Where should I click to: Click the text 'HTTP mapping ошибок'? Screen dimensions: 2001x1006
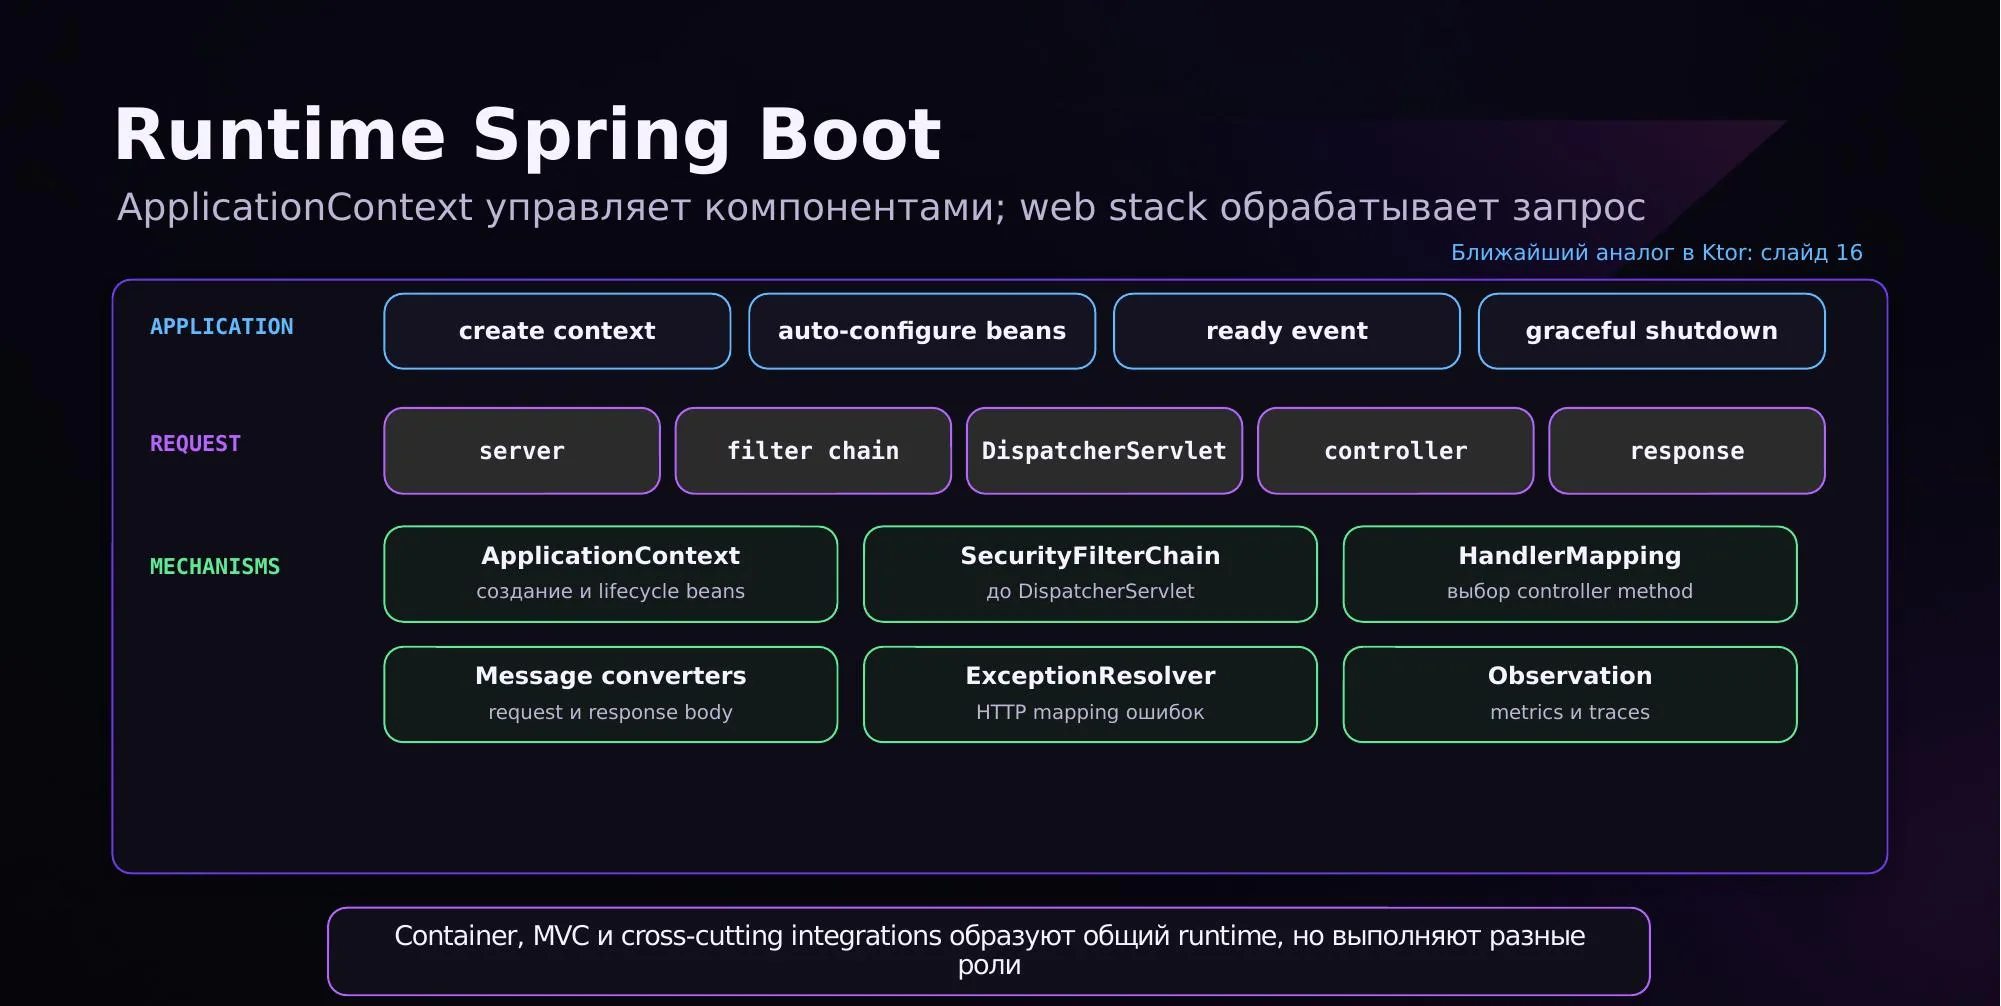pos(1090,712)
